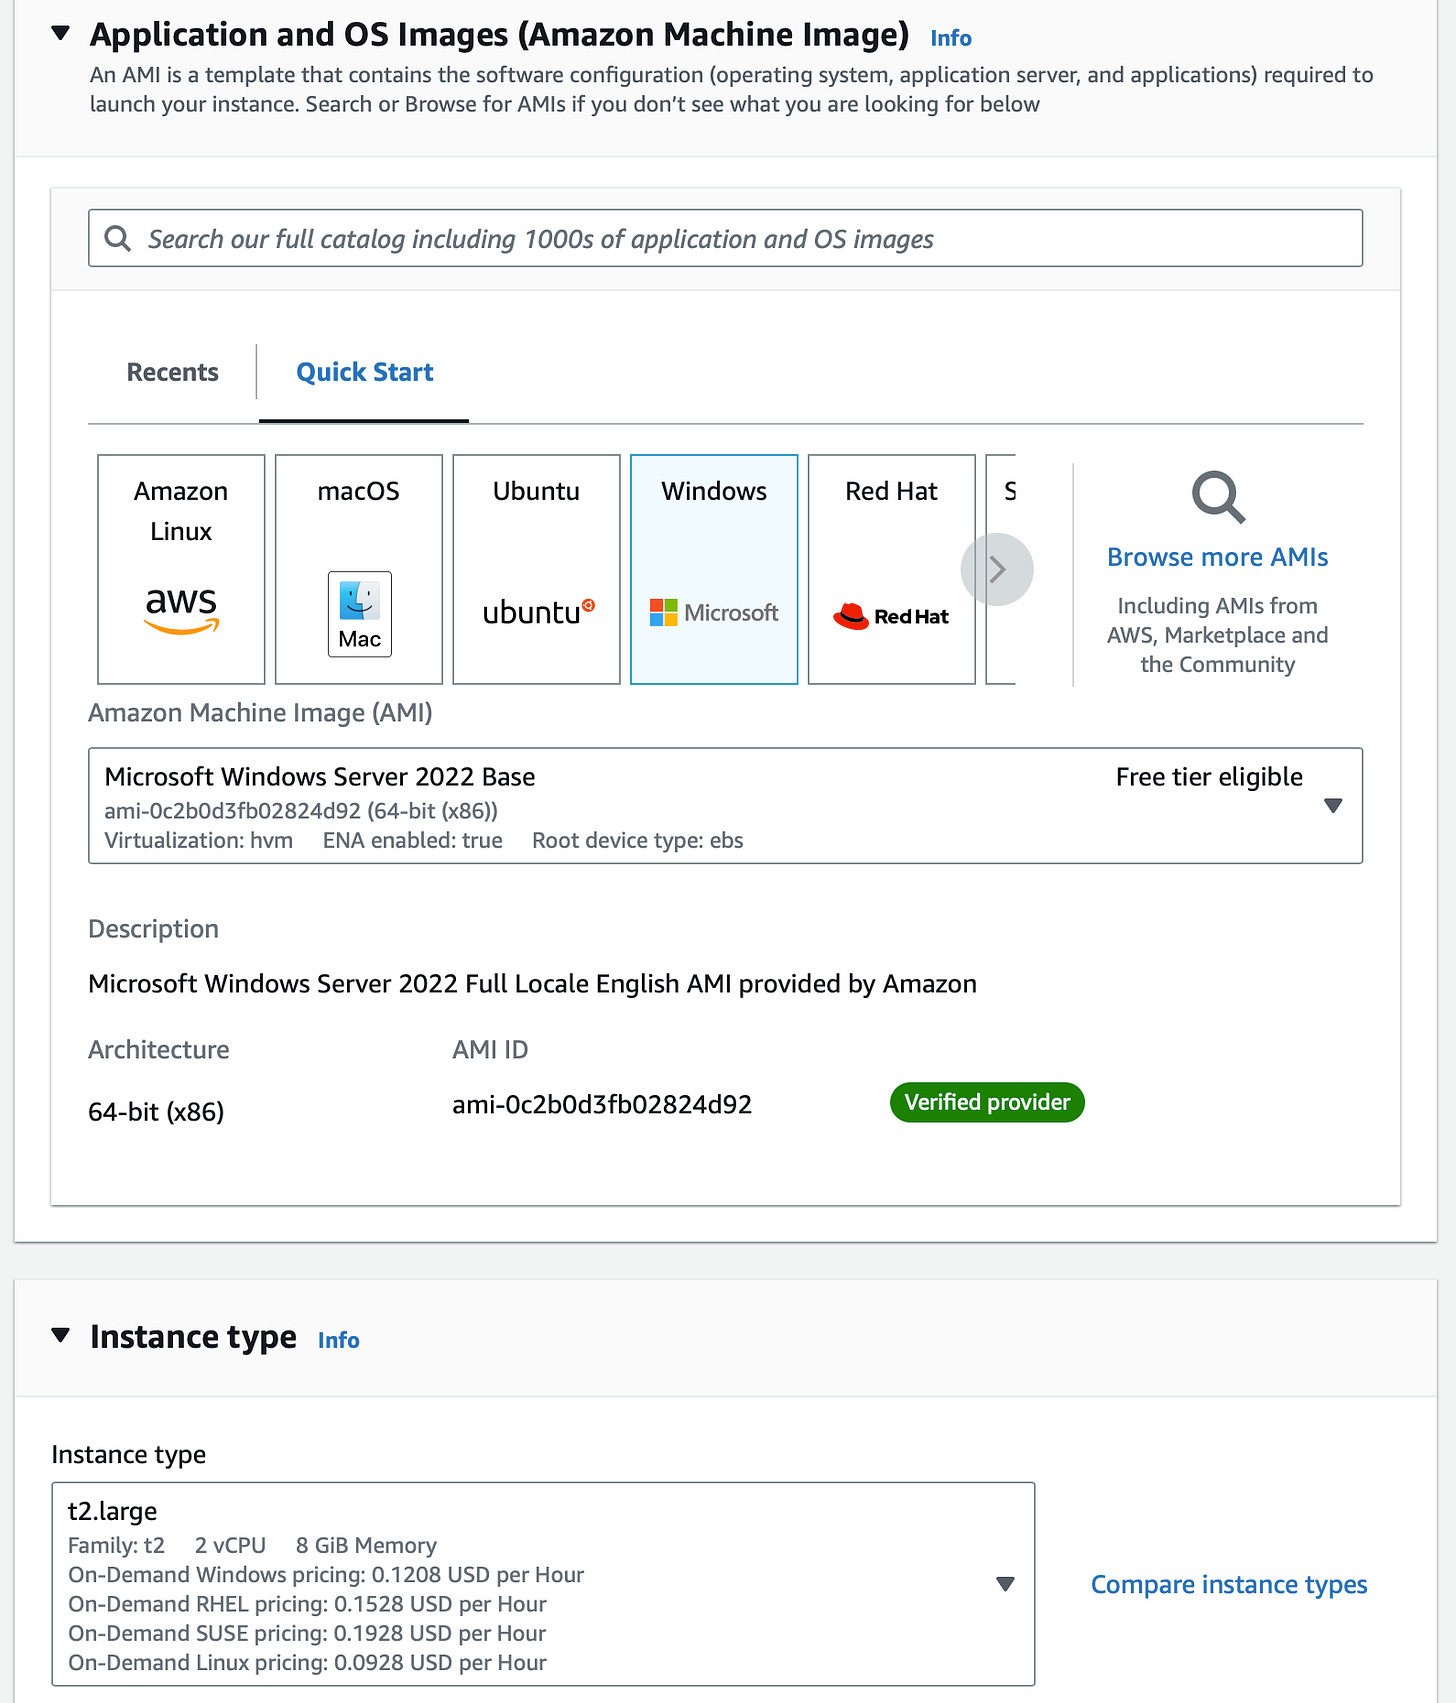Switch to the Recents tab

point(172,372)
